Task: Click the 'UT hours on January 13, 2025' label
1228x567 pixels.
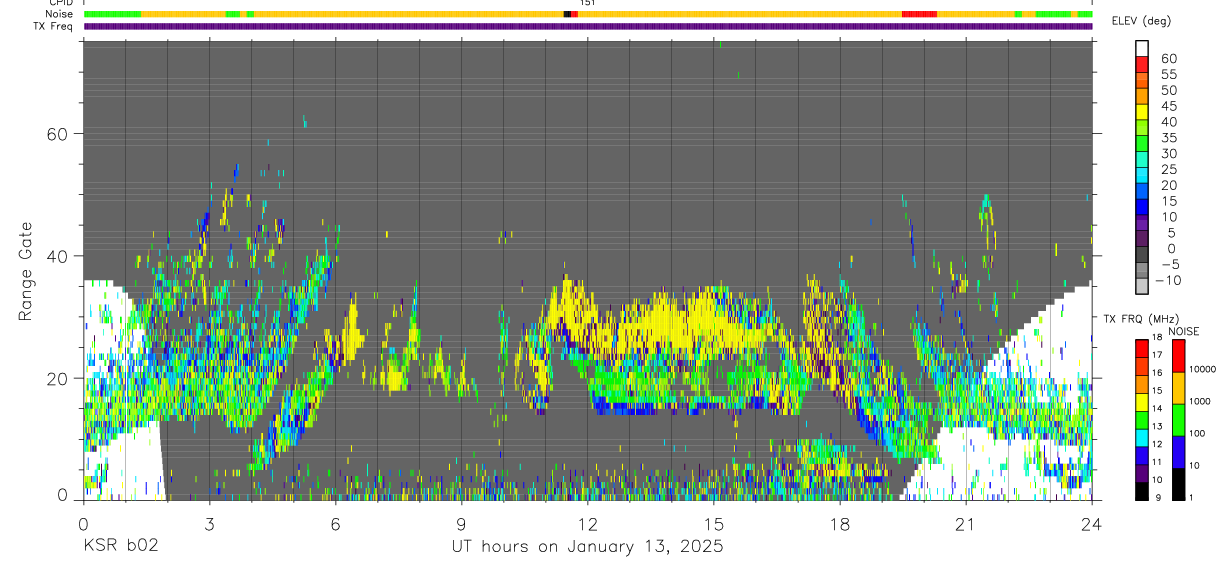Action: tap(586, 547)
